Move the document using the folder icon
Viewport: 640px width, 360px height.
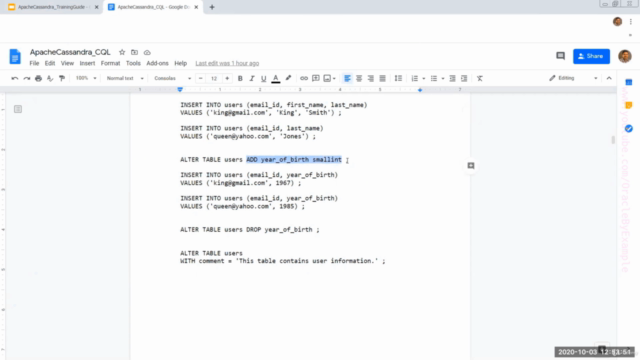pos(134,52)
